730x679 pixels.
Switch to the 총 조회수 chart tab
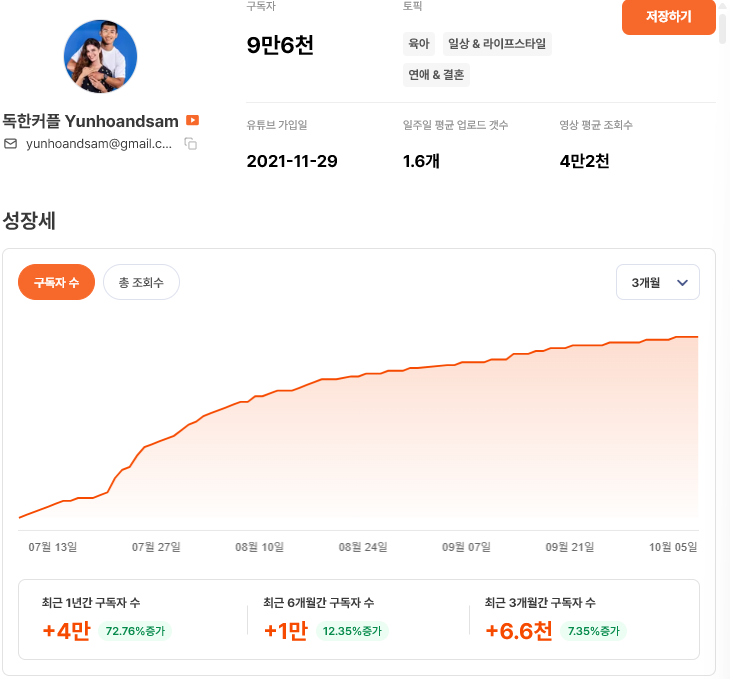pyautogui.click(x=141, y=283)
